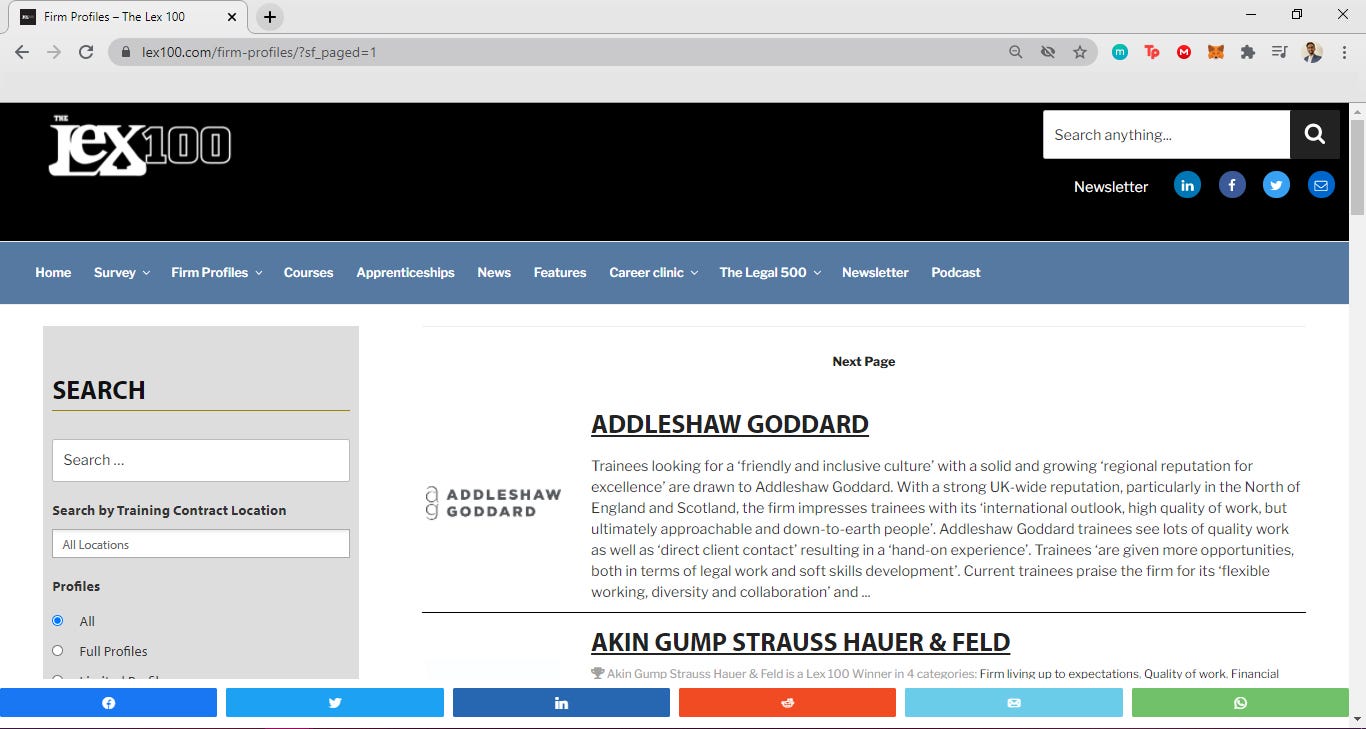This screenshot has height=729, width=1366.
Task: Click the green m extension icon
Action: 1120,52
